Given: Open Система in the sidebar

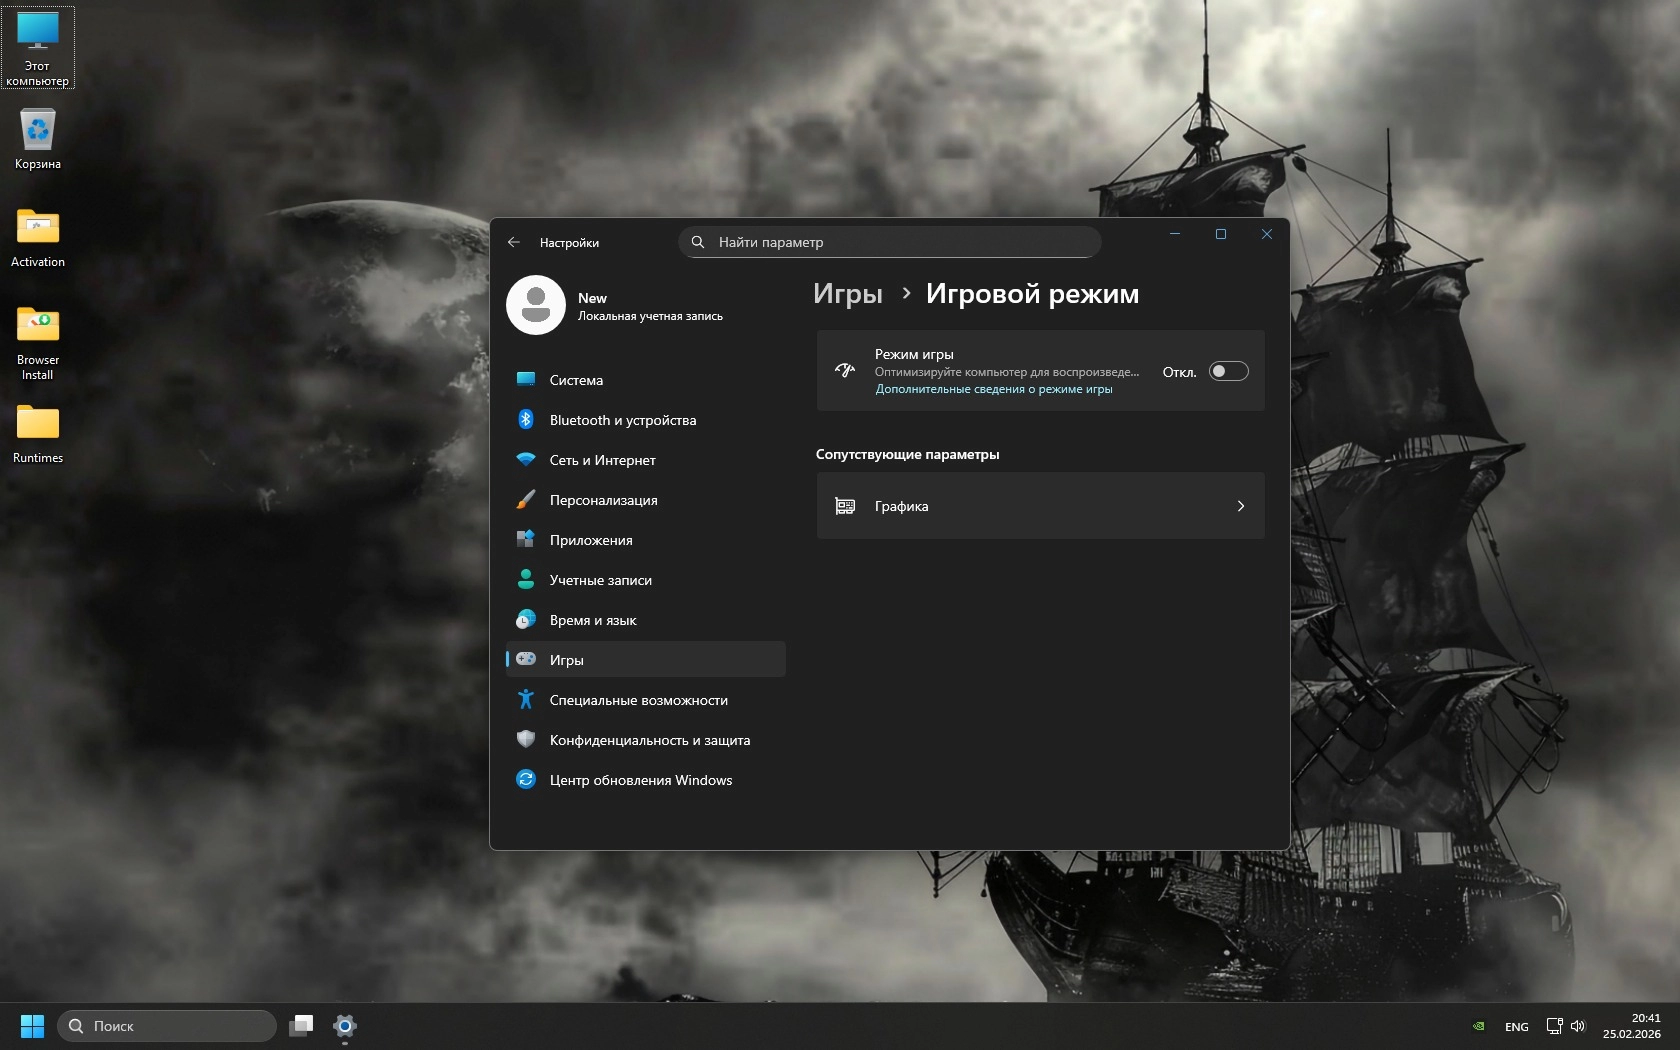Looking at the screenshot, I should coord(576,380).
